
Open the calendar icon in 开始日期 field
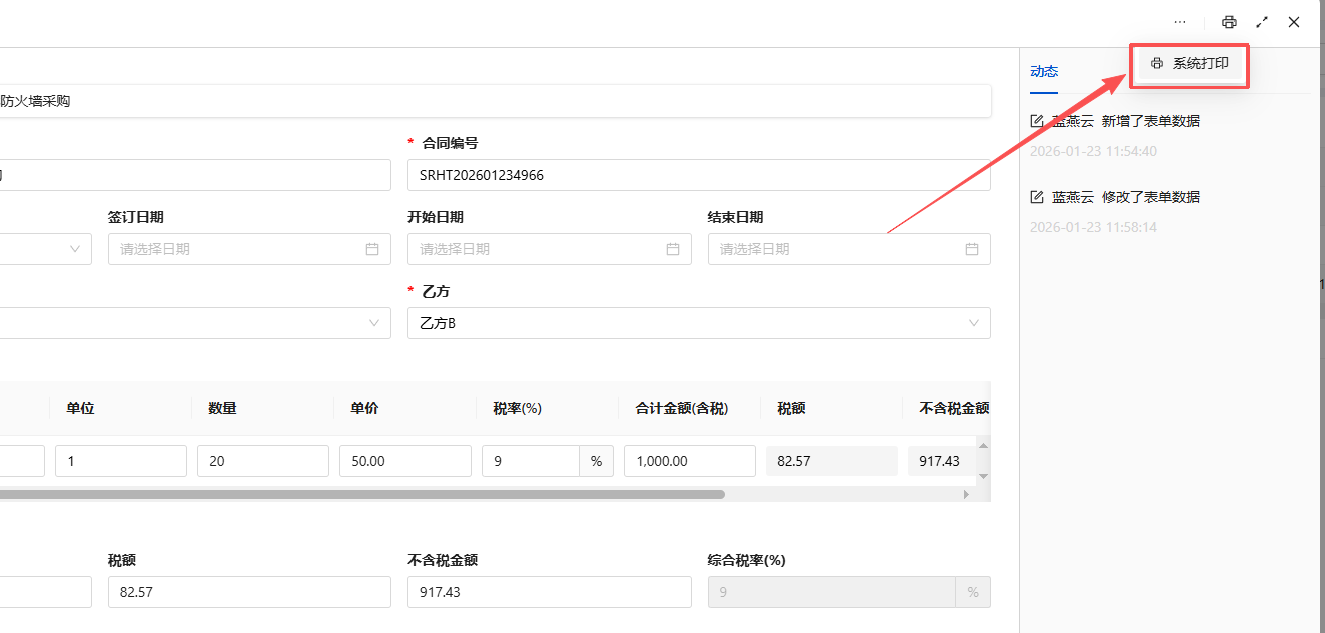pyautogui.click(x=672, y=248)
